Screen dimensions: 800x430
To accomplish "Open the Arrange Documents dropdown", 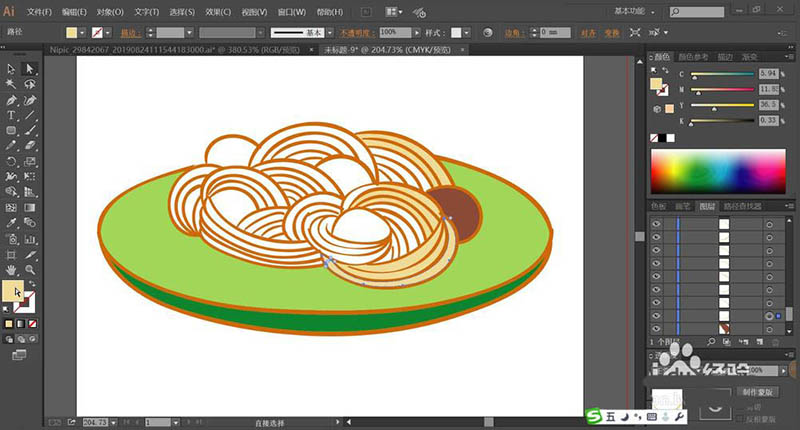I will click(394, 11).
